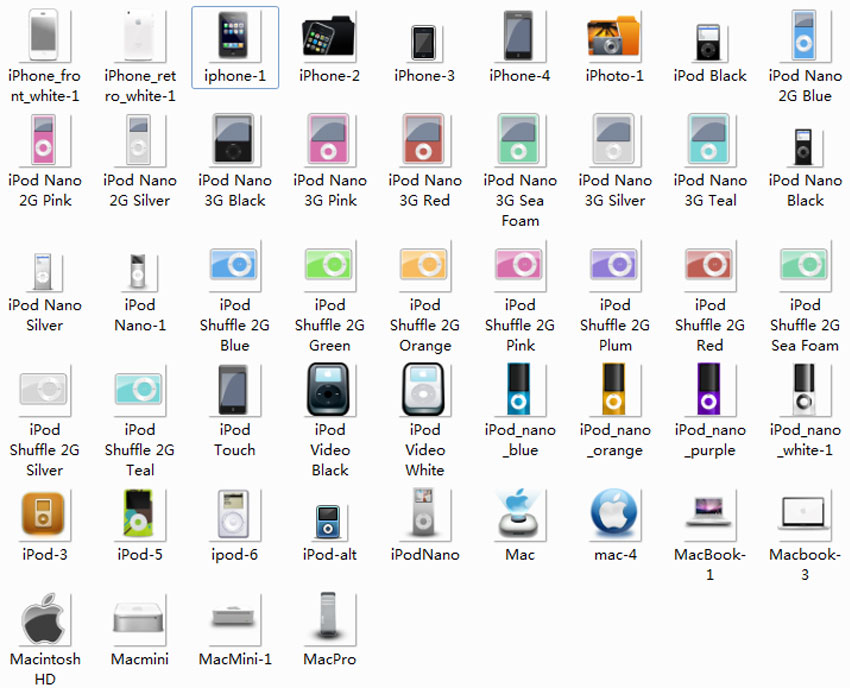Image resolution: width=850 pixels, height=699 pixels.
Task: Choose the iPod Shuffle 2G Red icon
Action: click(709, 264)
